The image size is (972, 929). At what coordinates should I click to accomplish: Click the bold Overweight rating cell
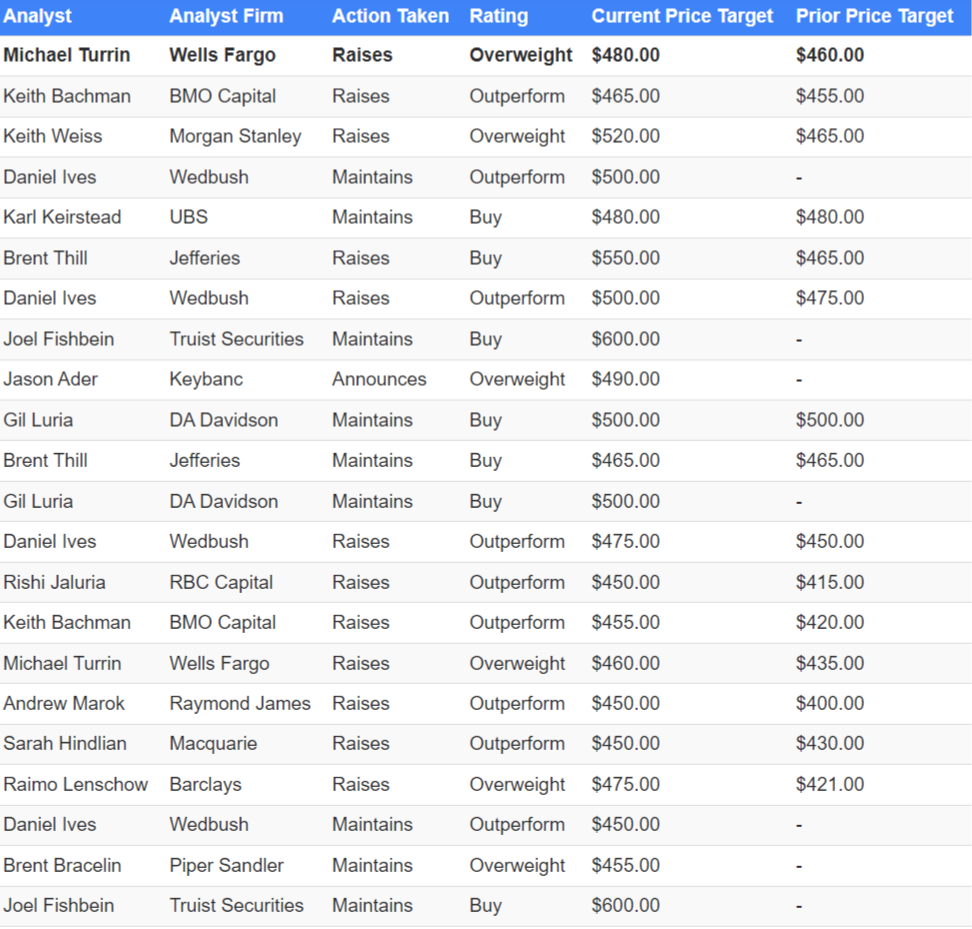521,55
